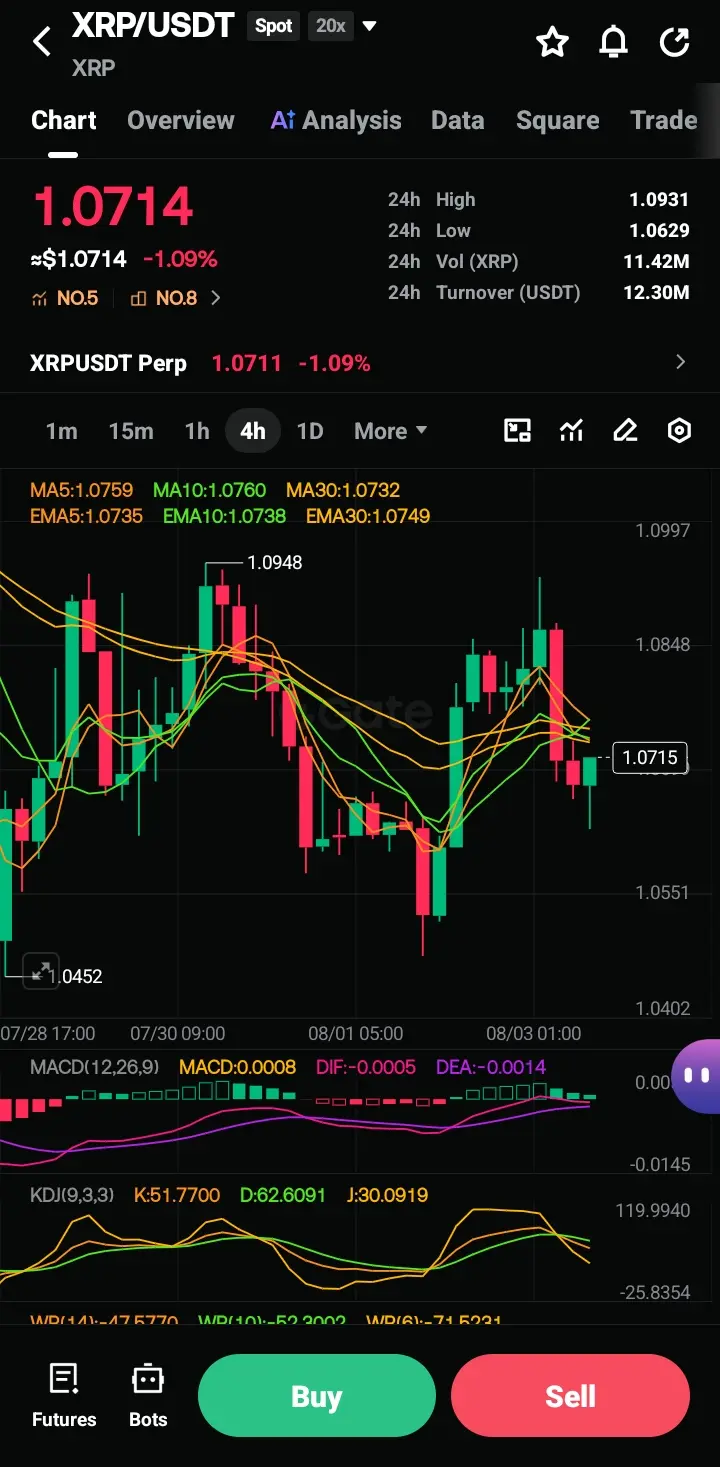Expand the More timeframes dropdown
Viewport: 720px width, 1467px height.
pos(391,431)
